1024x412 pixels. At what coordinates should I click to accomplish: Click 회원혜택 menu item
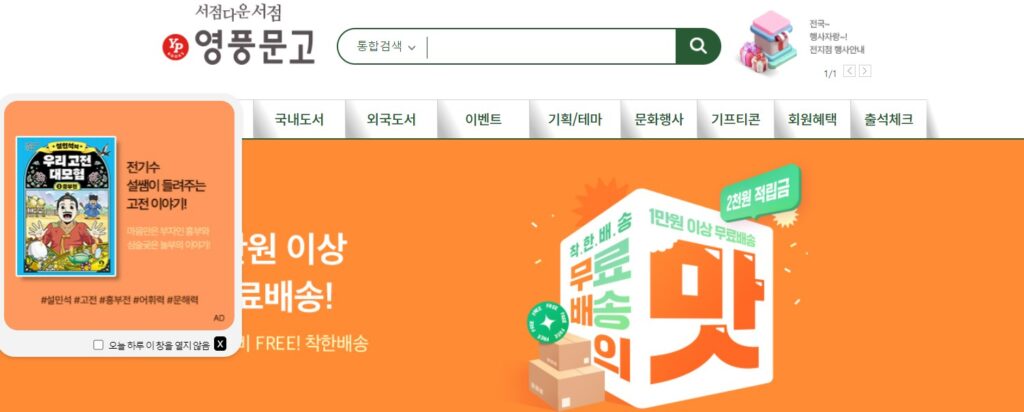[x=812, y=119]
